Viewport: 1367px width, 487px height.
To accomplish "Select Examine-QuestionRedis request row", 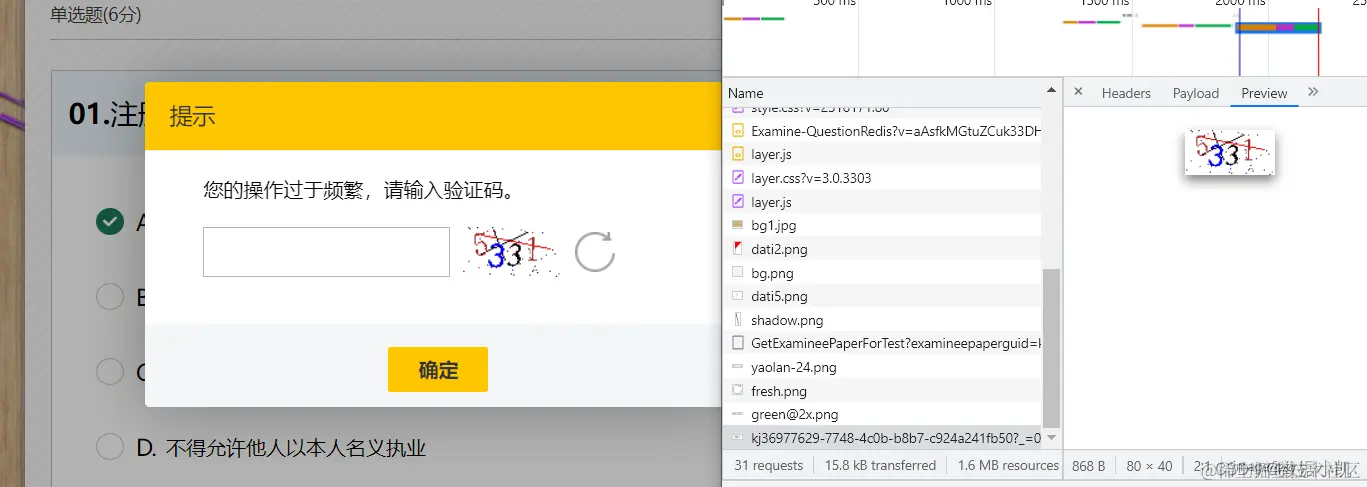I will tap(884, 130).
